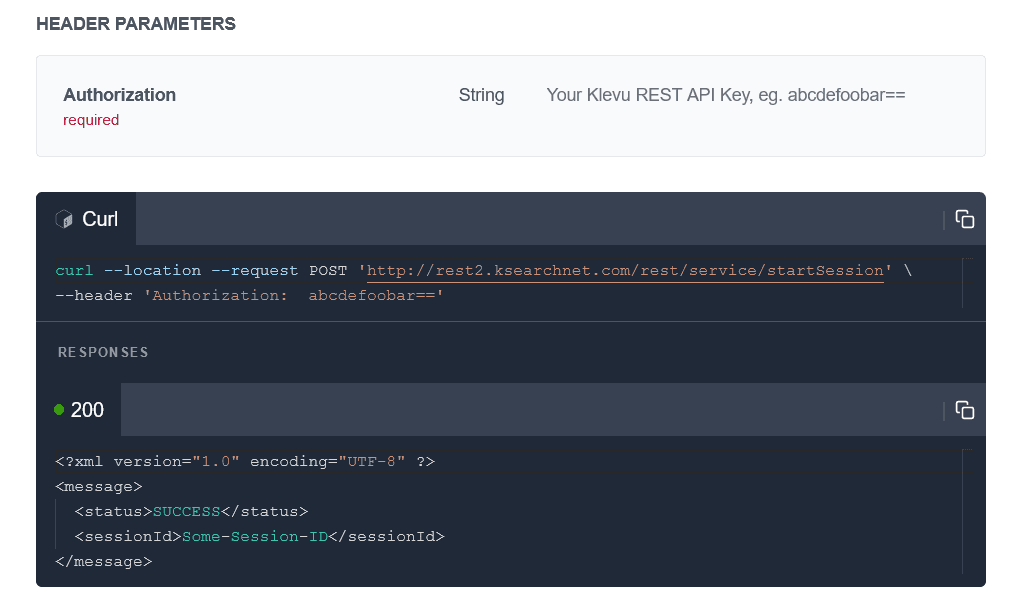The image size is (1020, 614).
Task: Click the red "required" label
Action: click(91, 120)
